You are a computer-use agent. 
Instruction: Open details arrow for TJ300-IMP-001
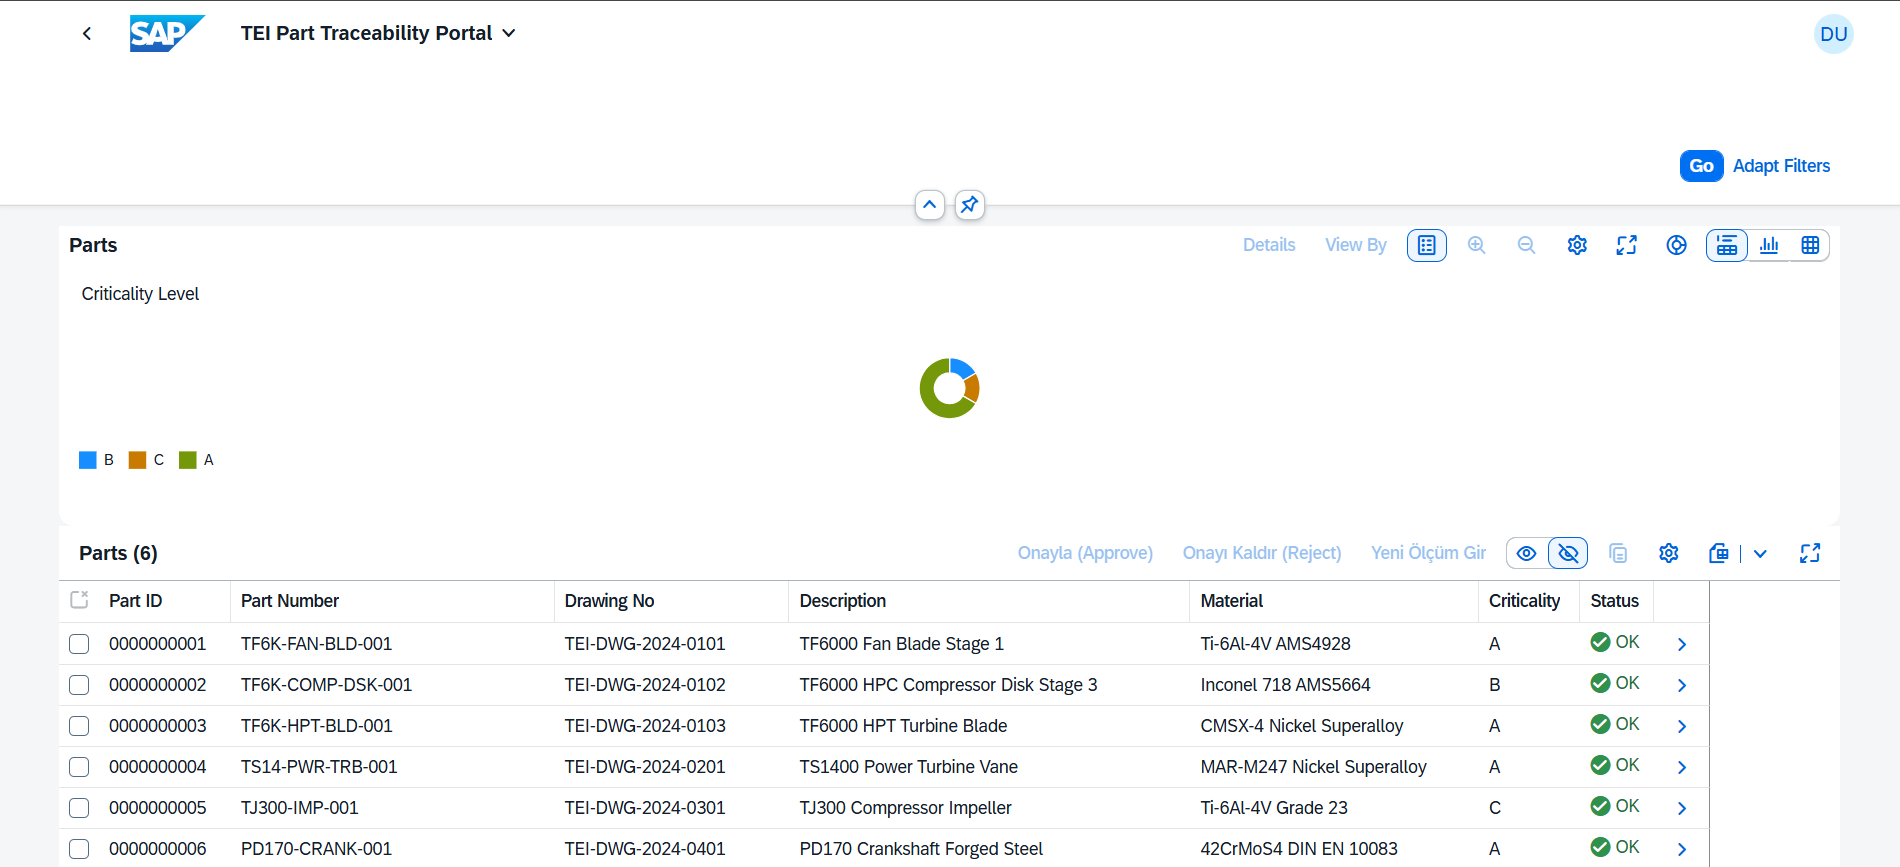(x=1682, y=808)
